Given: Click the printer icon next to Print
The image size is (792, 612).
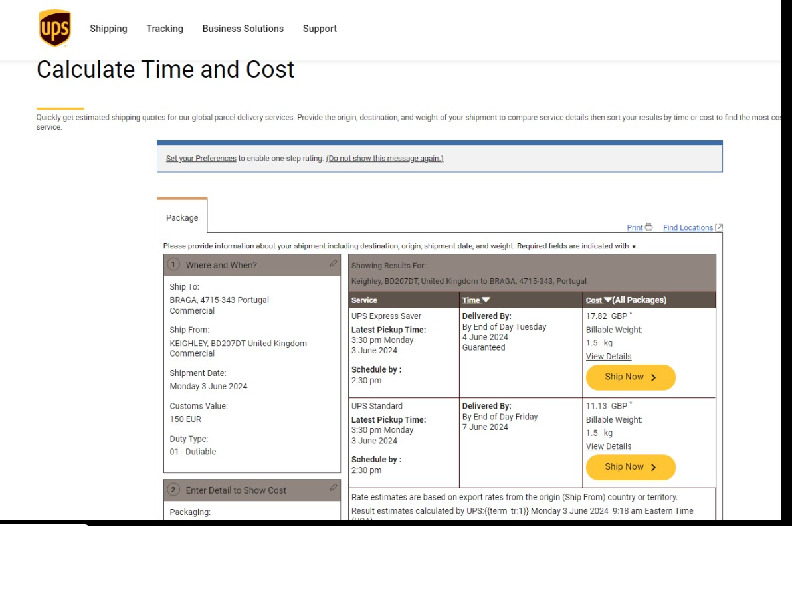Looking at the screenshot, I should click(648, 227).
